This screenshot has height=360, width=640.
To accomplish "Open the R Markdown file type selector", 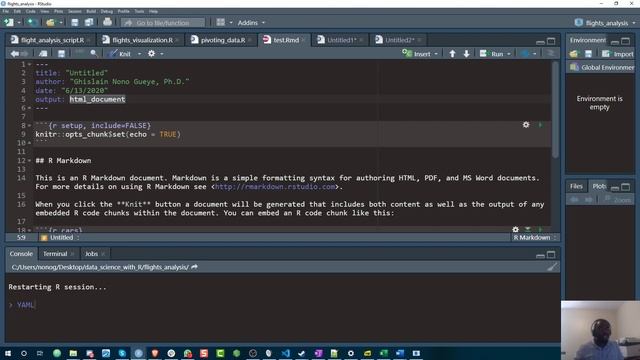I will [x=534, y=238].
